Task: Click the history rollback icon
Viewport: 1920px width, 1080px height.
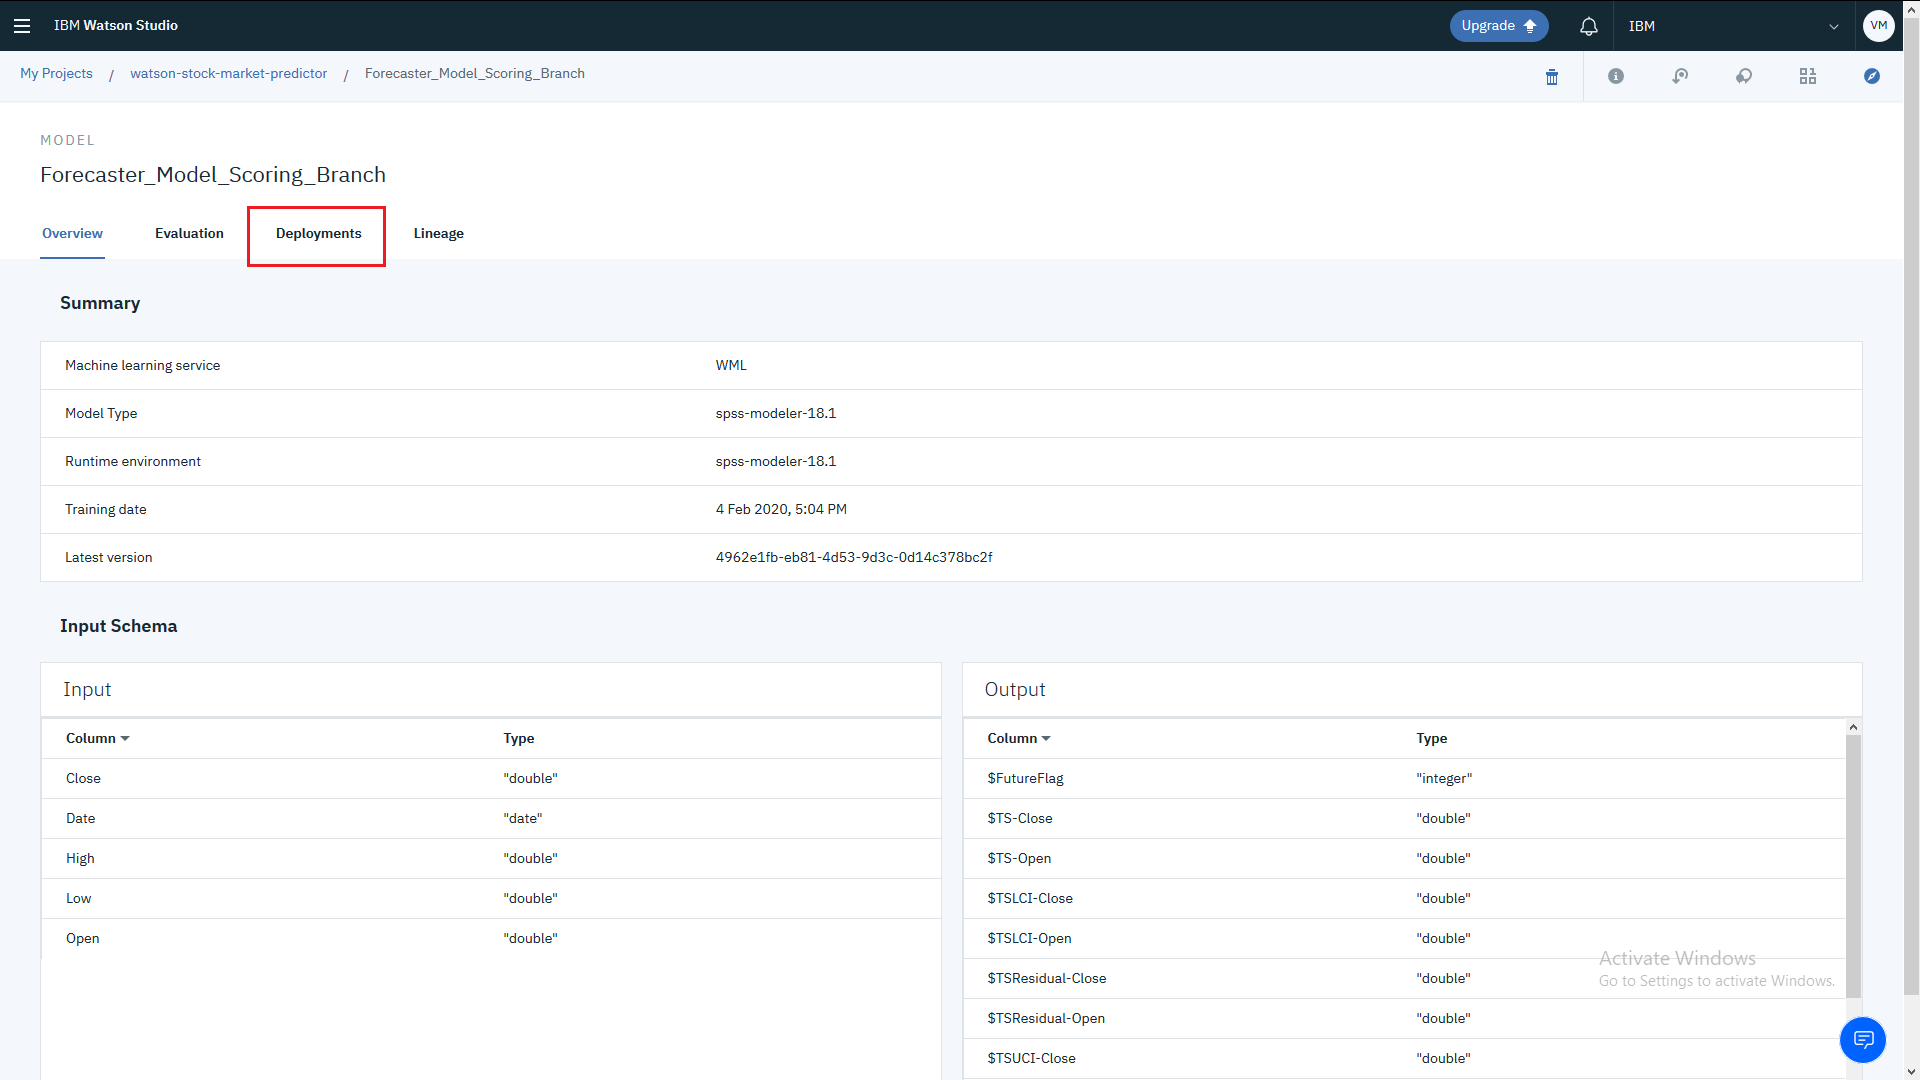Action: coord(1680,76)
